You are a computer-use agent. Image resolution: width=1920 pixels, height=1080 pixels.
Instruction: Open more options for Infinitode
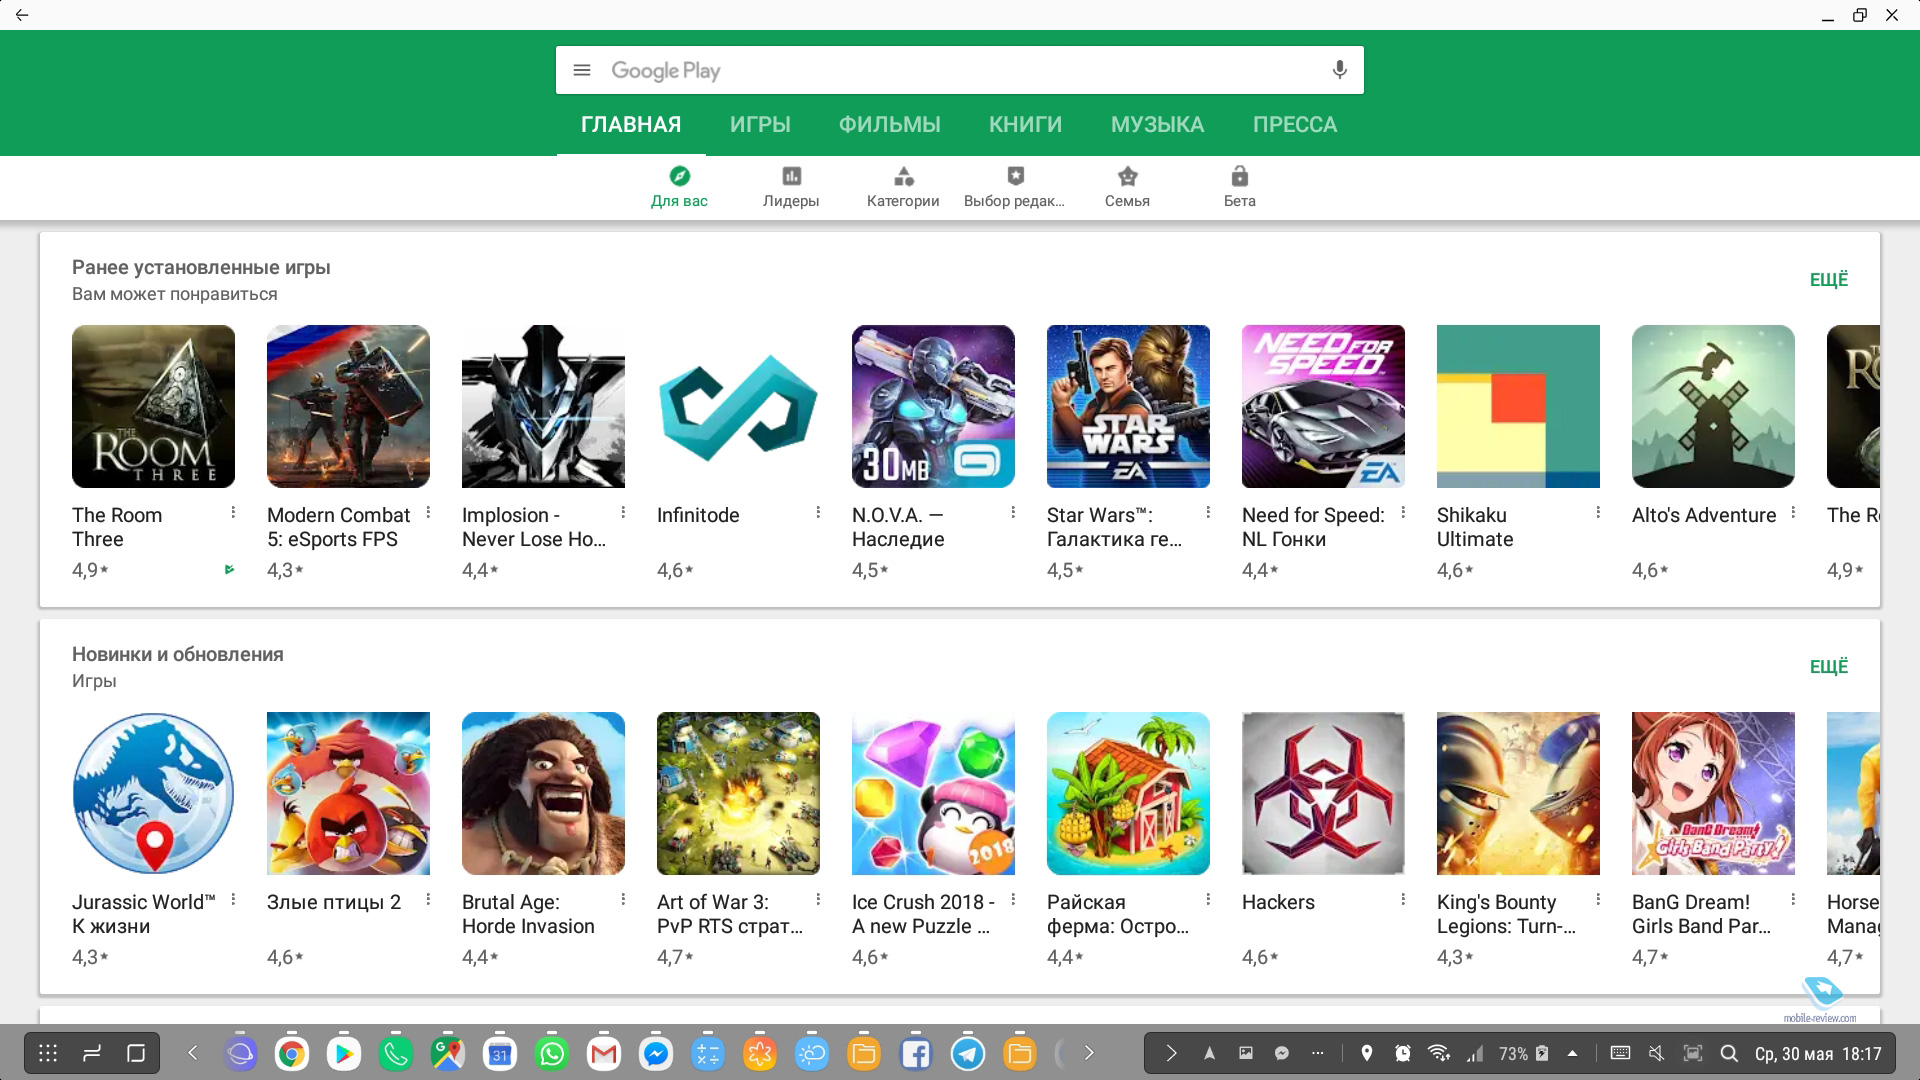pyautogui.click(x=818, y=512)
